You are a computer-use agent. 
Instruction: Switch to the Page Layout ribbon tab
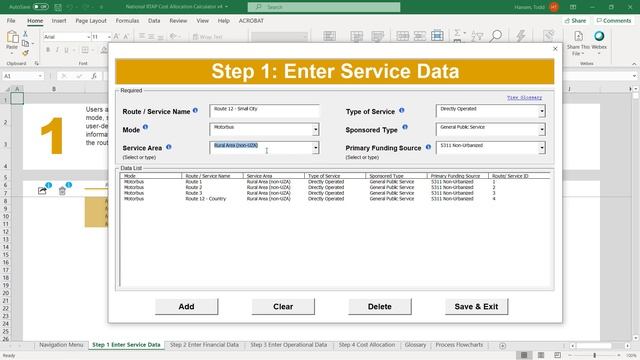point(91,20)
